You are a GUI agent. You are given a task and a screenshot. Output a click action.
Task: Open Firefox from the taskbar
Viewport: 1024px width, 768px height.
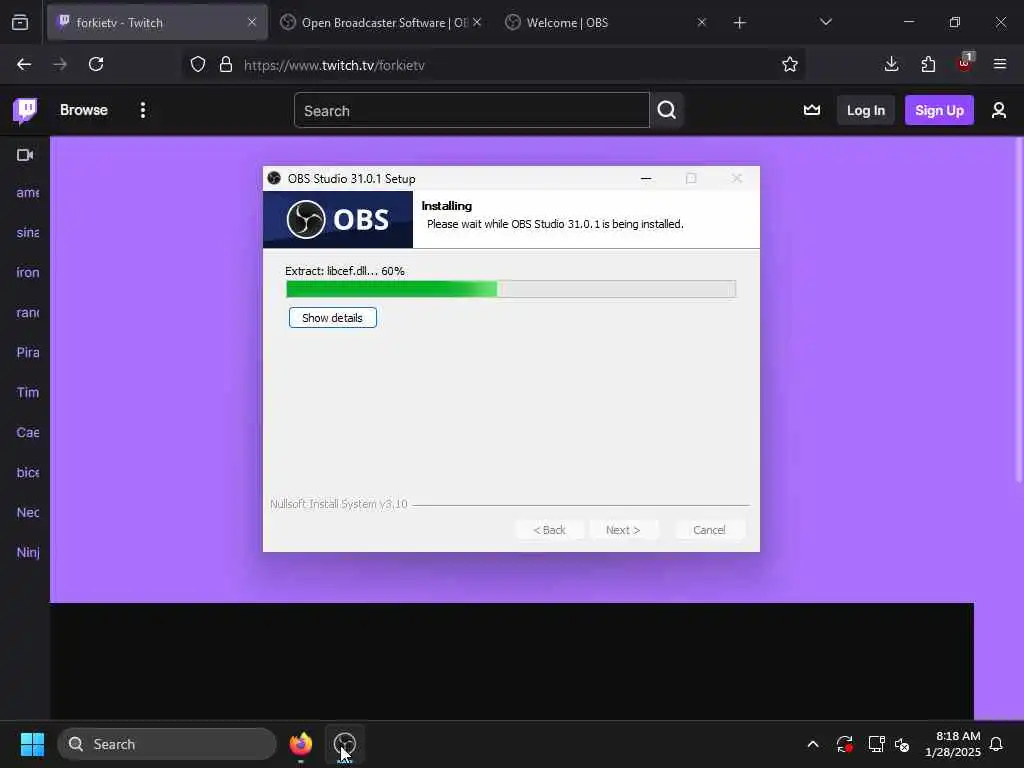click(x=300, y=744)
